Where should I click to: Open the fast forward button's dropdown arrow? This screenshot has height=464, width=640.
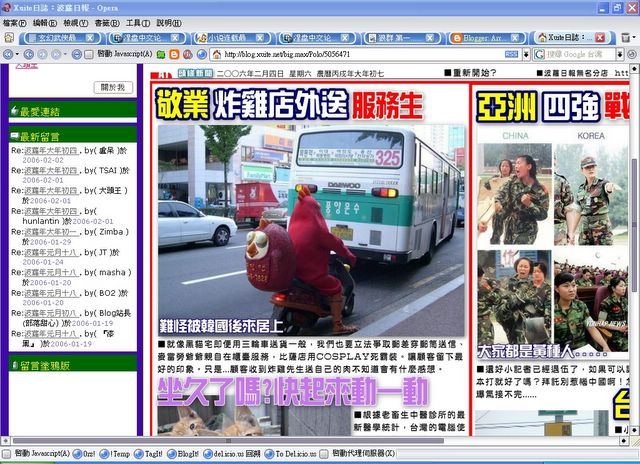(x=65, y=54)
